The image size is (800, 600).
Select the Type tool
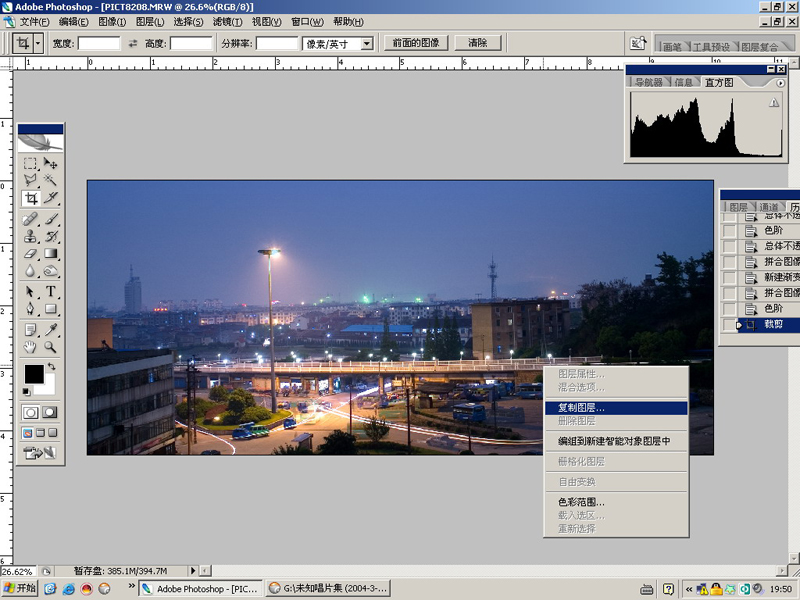pyautogui.click(x=50, y=291)
